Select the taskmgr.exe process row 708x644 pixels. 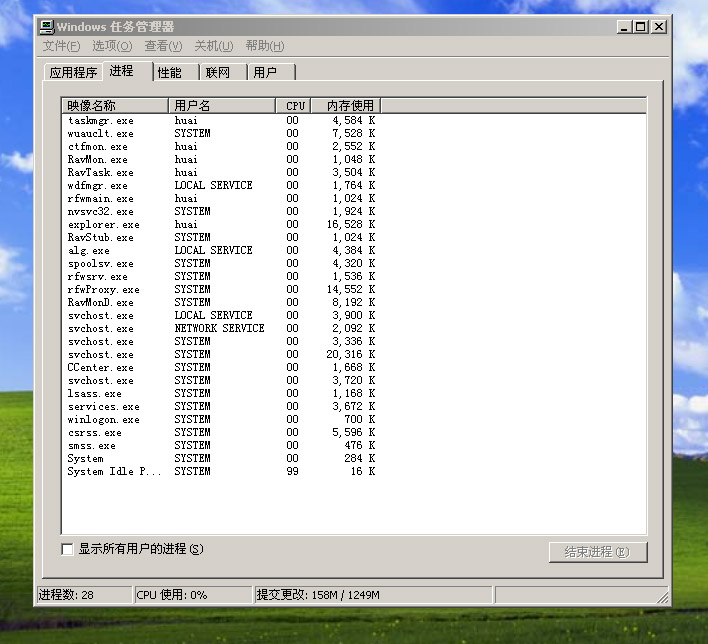coord(221,121)
